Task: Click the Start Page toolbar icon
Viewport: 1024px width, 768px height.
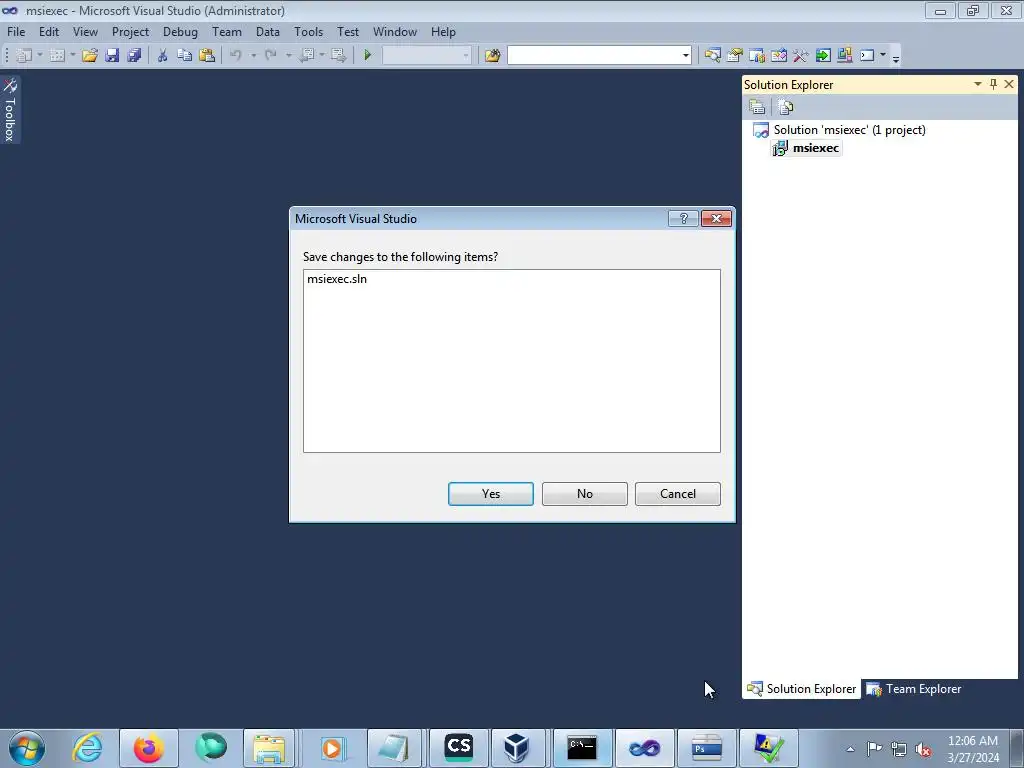Action: (x=823, y=56)
